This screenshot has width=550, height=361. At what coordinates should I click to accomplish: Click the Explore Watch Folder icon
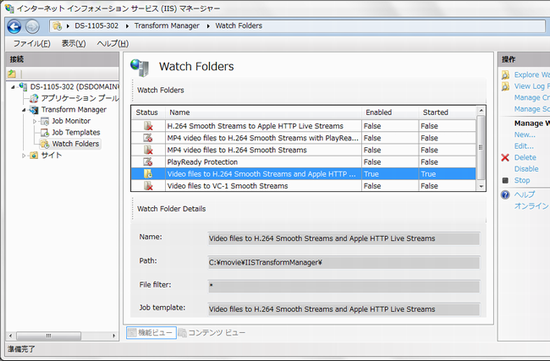[x=505, y=75]
